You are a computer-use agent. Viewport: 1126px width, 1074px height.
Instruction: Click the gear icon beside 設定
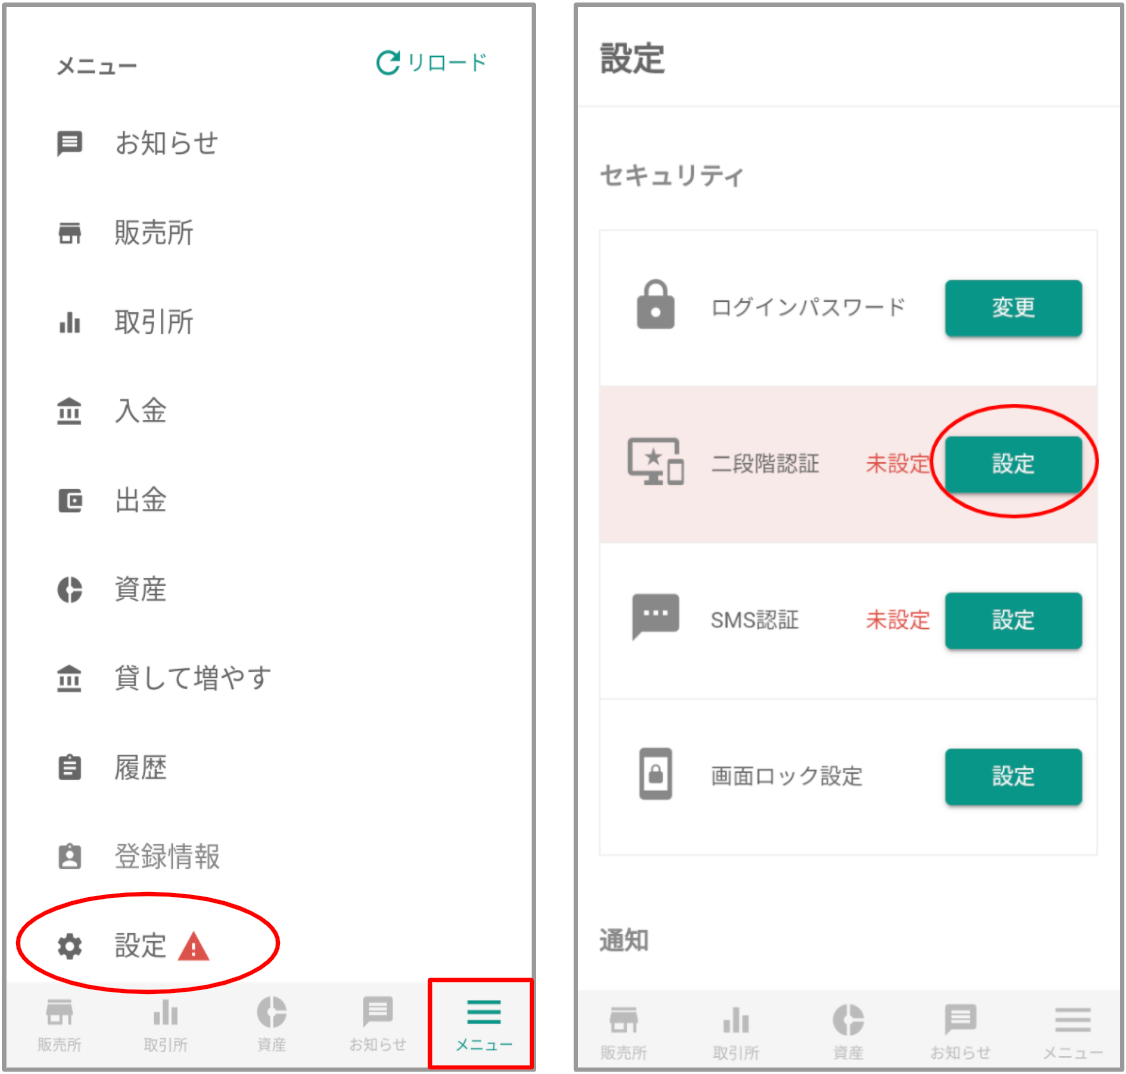click(x=70, y=946)
